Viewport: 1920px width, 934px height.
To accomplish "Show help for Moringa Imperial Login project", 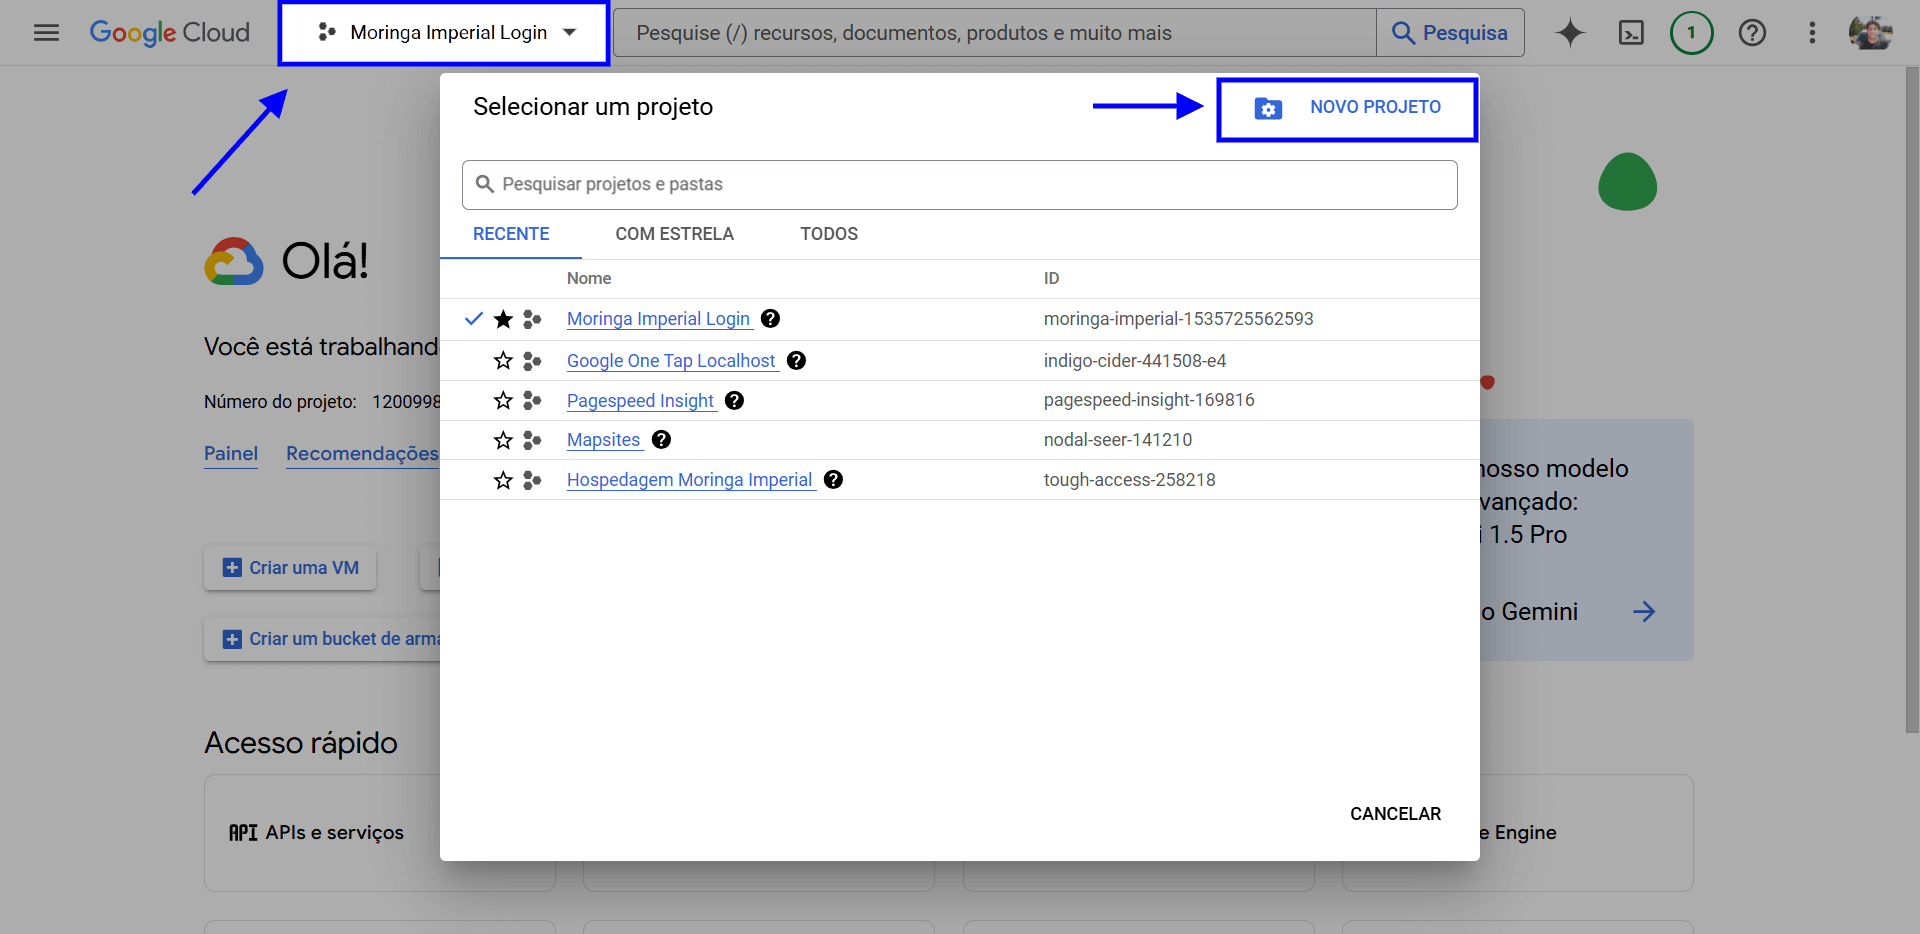I will pos(770,319).
